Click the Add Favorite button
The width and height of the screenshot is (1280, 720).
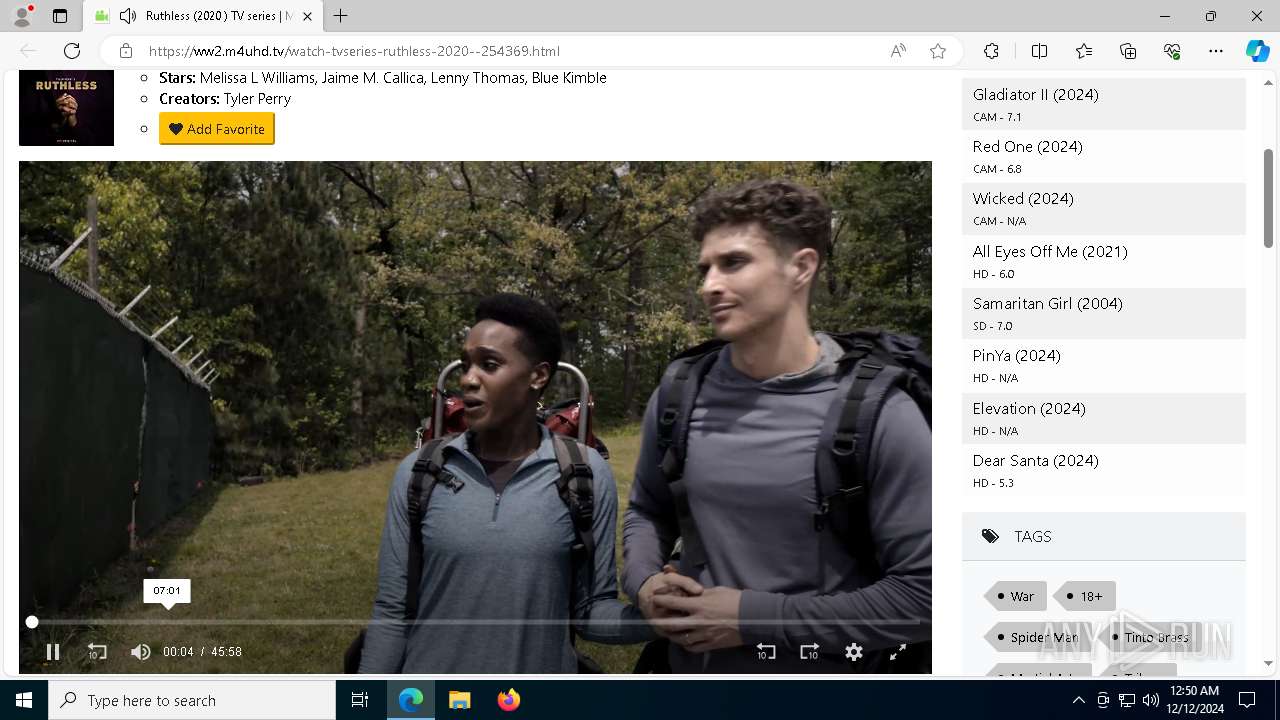click(x=217, y=129)
